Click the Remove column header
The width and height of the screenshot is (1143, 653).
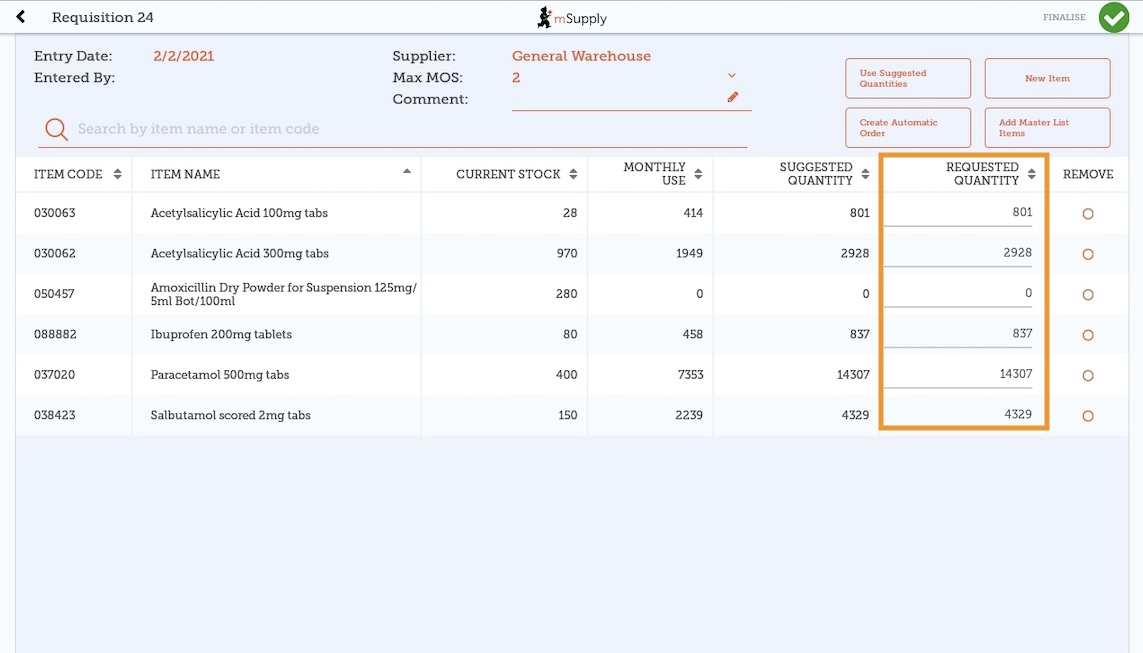[x=1087, y=174]
